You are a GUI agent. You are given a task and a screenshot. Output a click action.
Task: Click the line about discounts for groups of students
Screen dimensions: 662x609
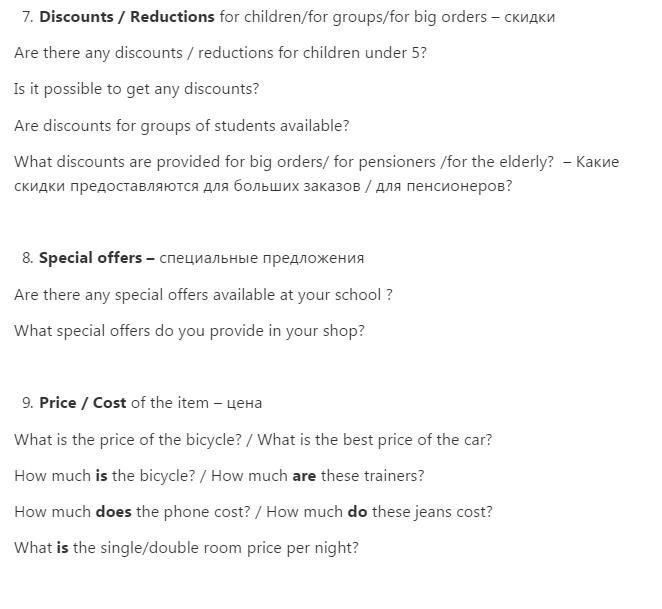click(x=182, y=126)
